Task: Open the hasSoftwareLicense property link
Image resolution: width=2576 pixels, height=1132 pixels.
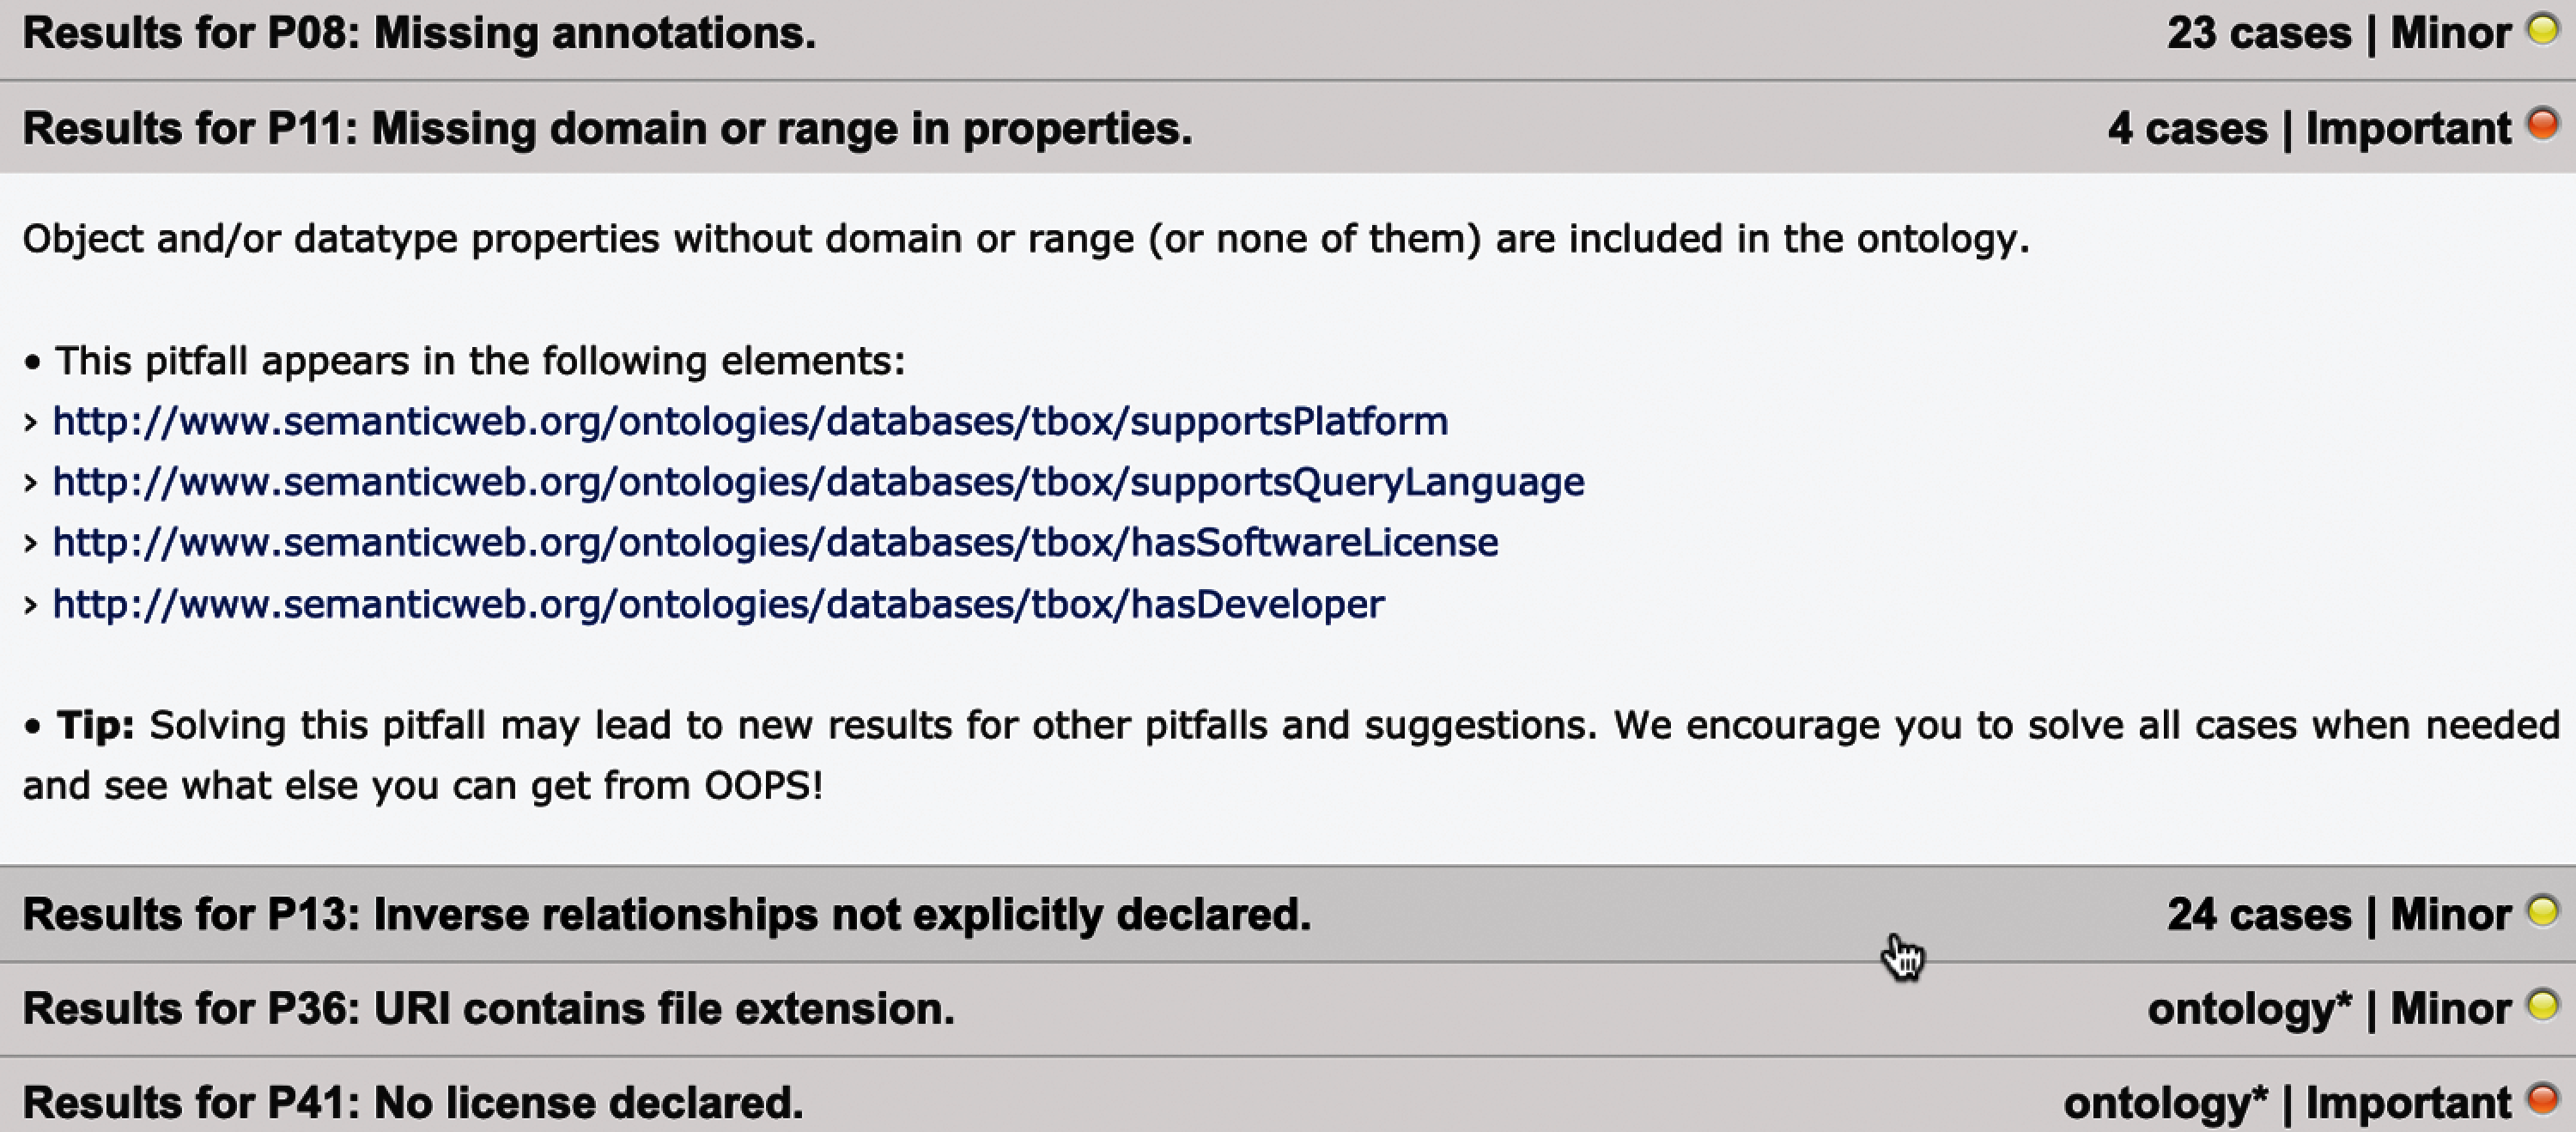Action: tap(775, 543)
